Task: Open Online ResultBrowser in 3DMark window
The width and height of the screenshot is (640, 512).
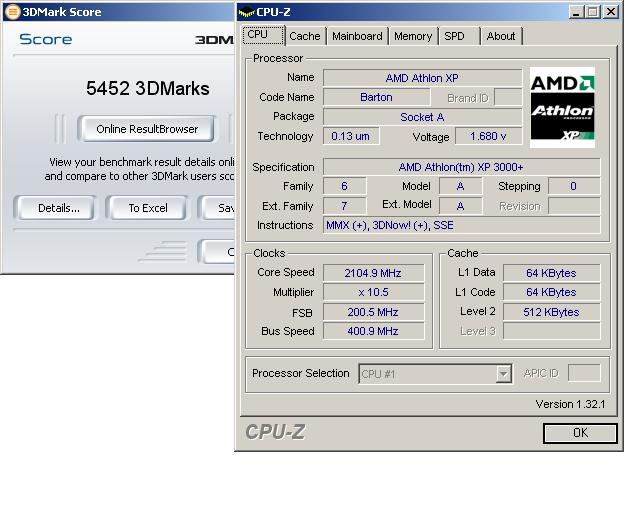Action: (147, 129)
